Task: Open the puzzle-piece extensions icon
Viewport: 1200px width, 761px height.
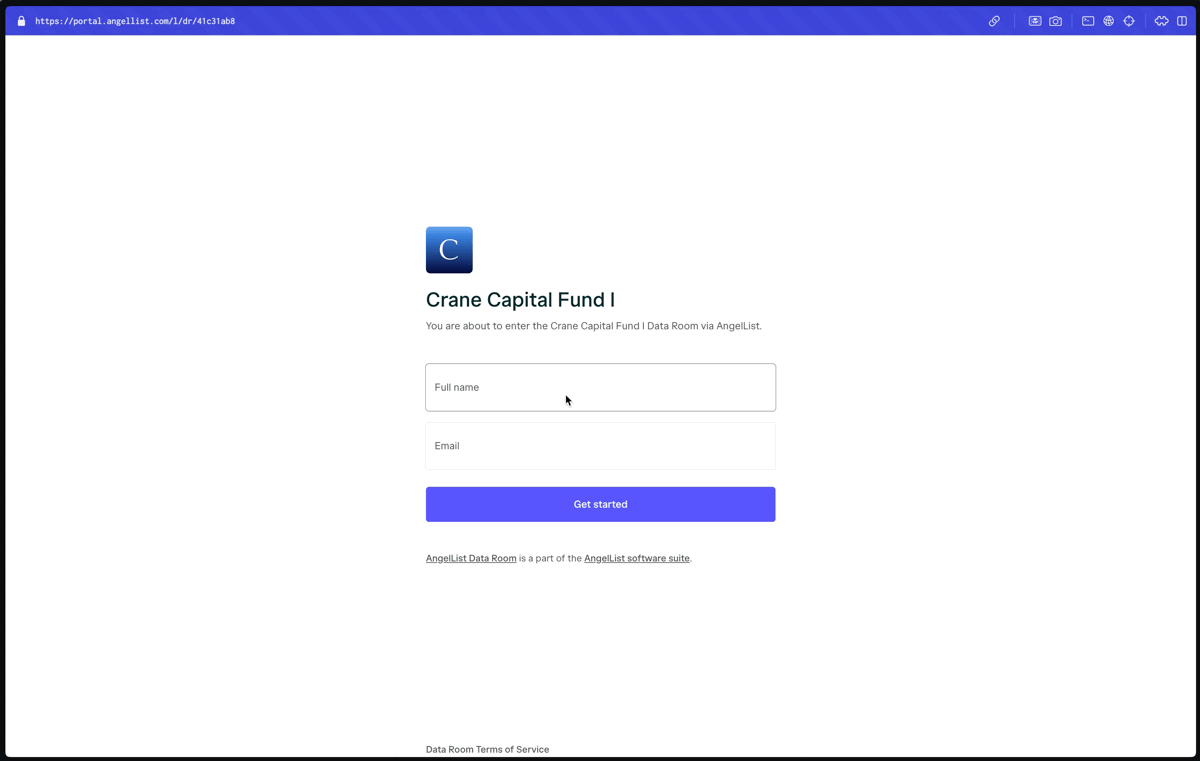Action: 1161,20
